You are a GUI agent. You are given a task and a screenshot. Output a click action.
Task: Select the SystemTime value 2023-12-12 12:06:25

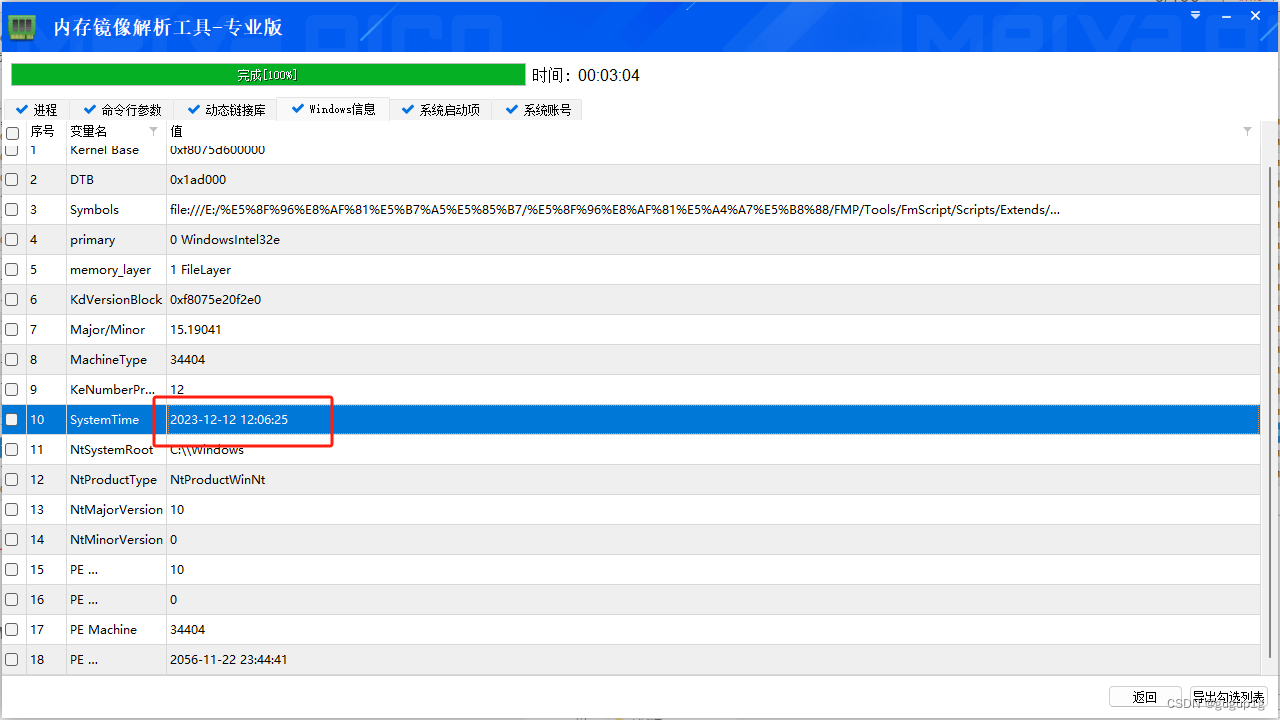coord(229,420)
